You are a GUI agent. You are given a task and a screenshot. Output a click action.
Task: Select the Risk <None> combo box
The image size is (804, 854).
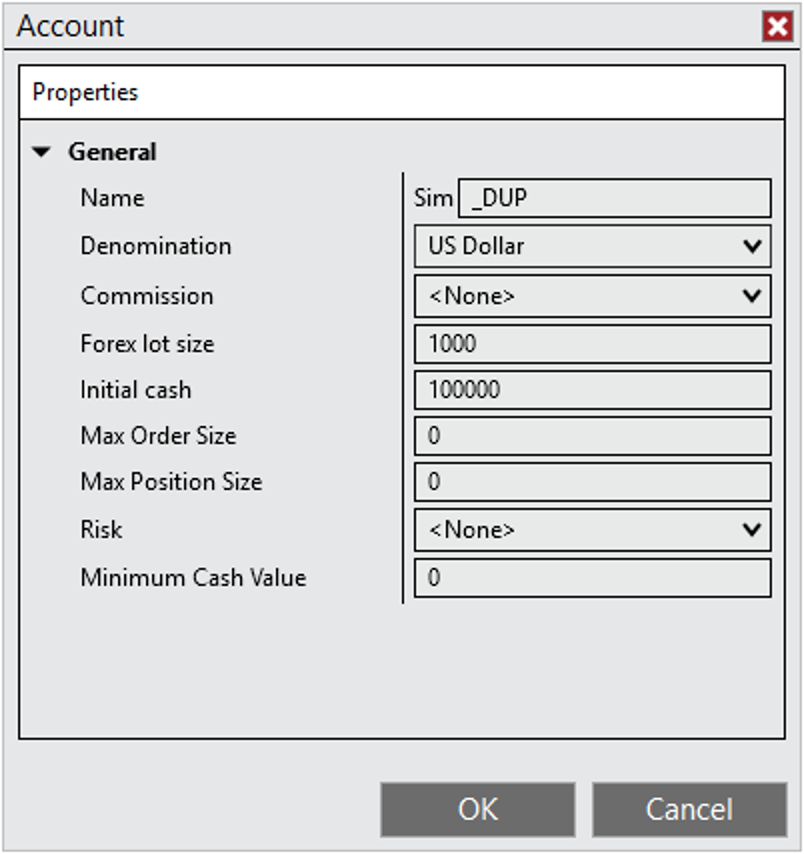[593, 529]
